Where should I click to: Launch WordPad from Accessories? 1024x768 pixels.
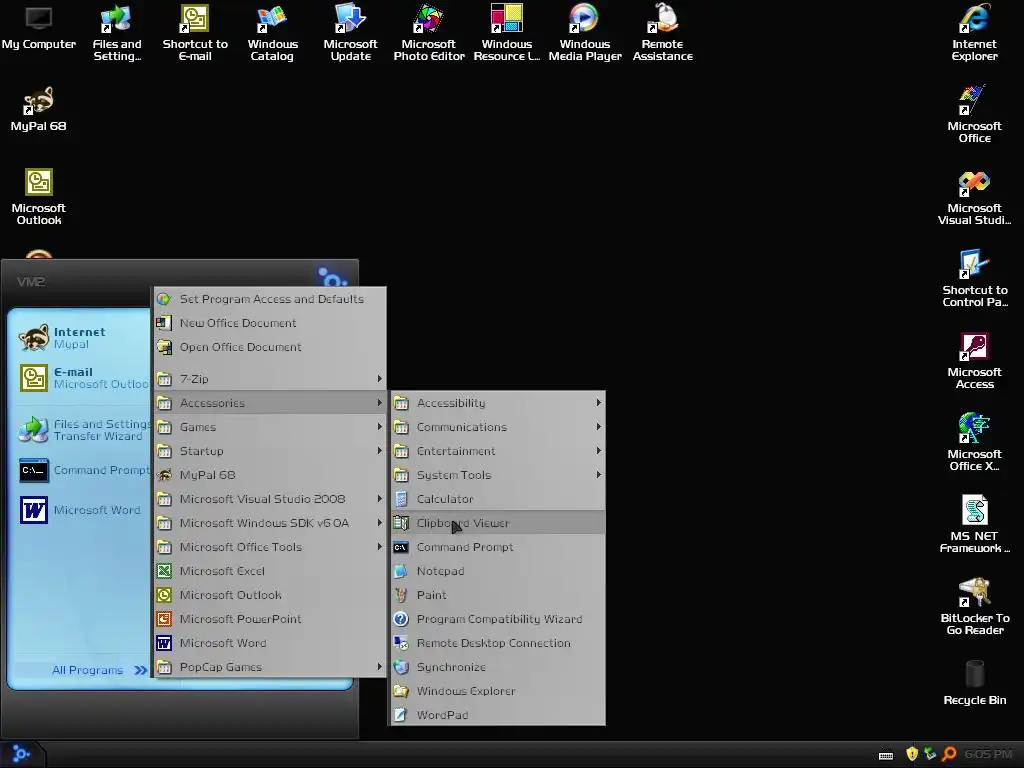click(498, 714)
